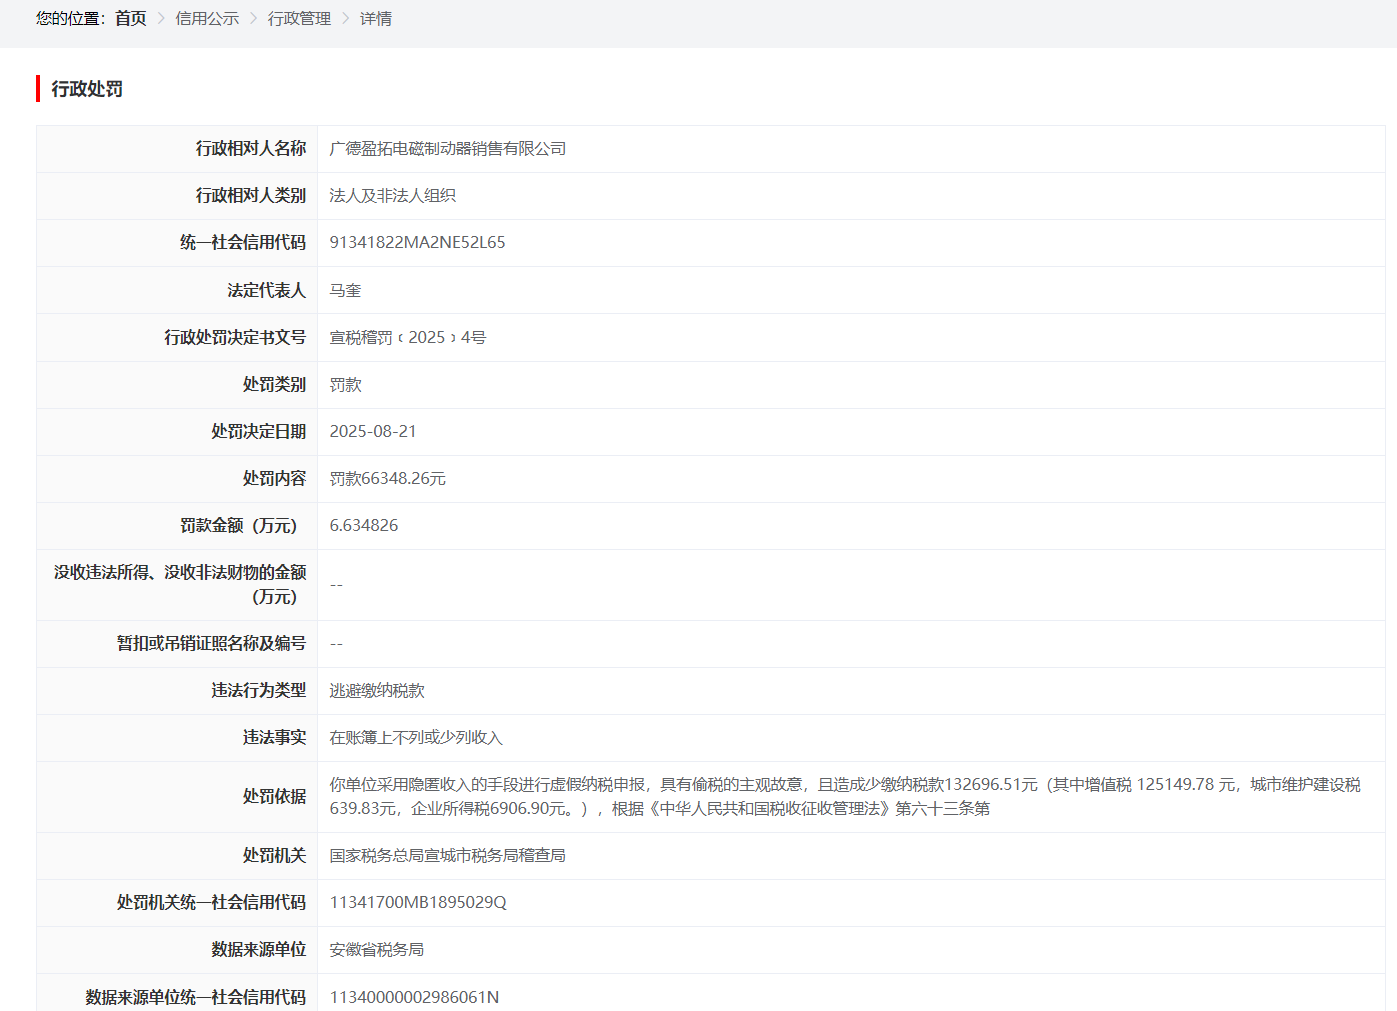Go to 首页 in the breadcrumb
1397x1011 pixels.
point(130,19)
